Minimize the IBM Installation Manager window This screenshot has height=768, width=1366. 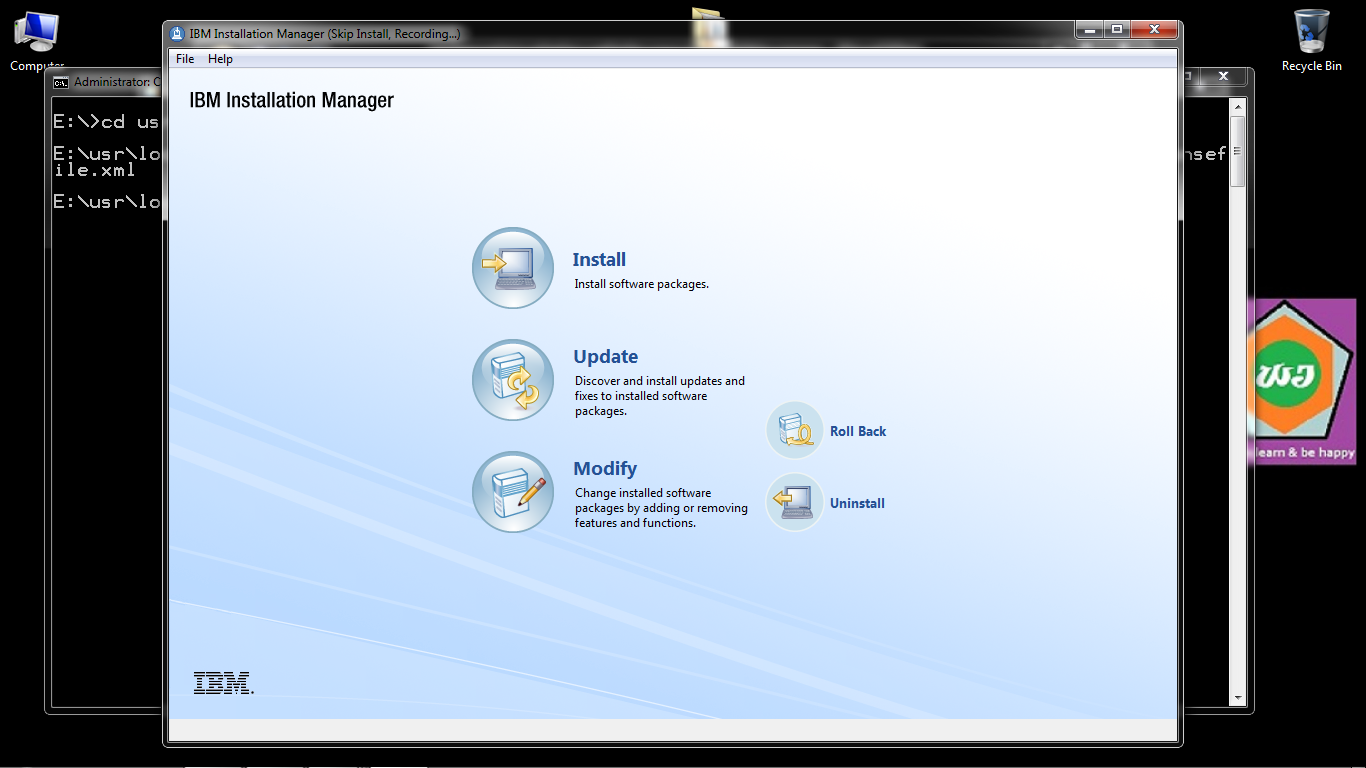coord(1090,30)
